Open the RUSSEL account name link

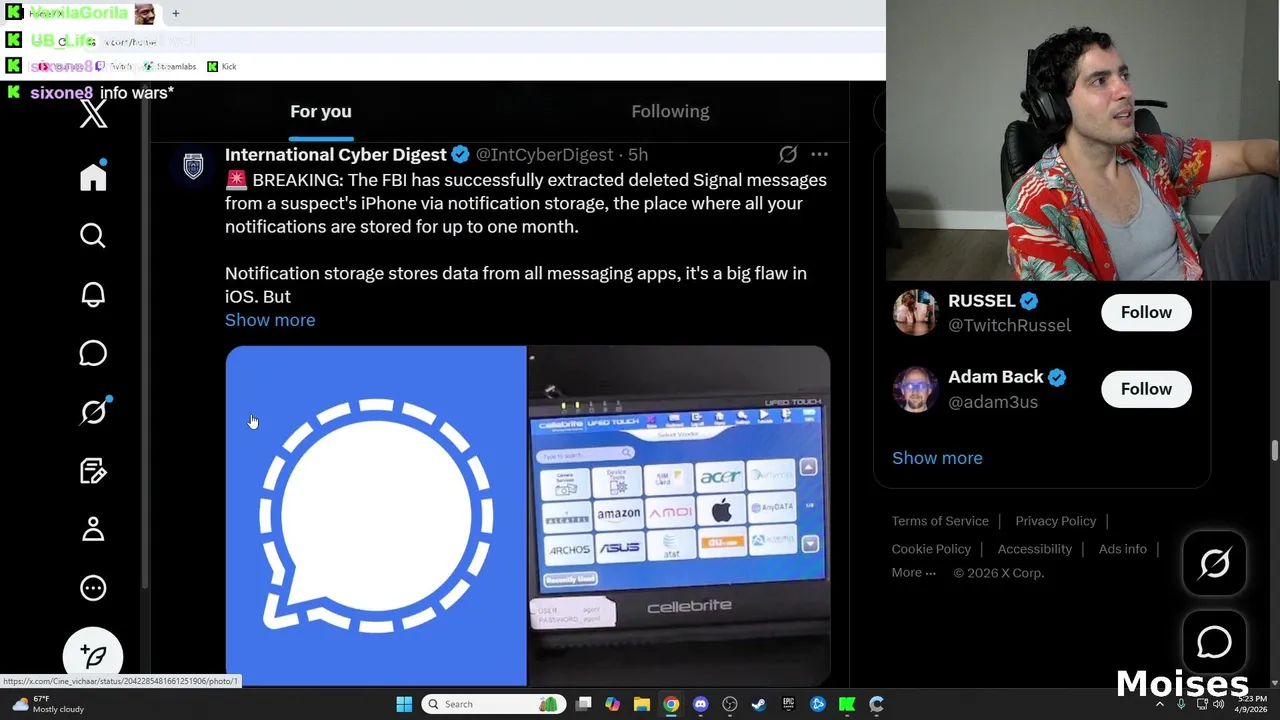981,300
